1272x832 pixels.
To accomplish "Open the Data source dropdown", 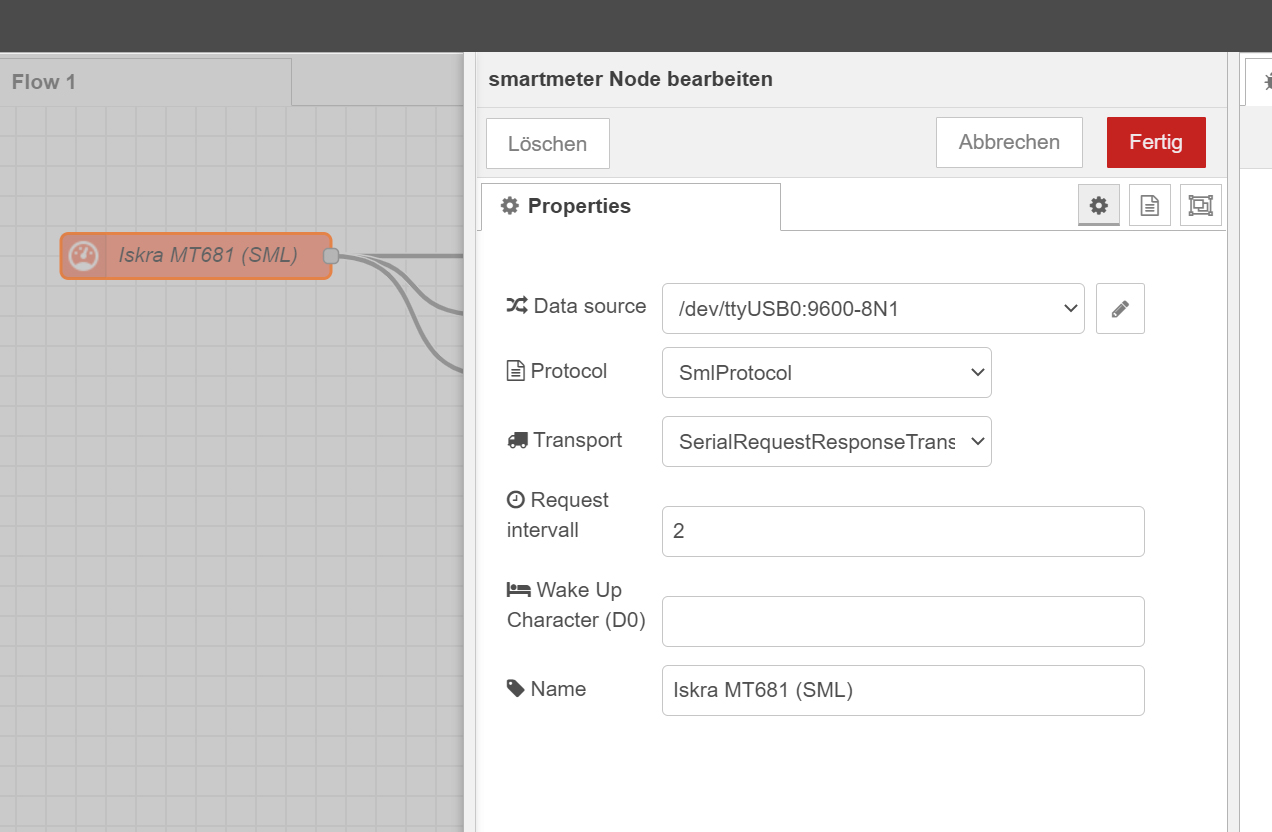I will pyautogui.click(x=872, y=308).
